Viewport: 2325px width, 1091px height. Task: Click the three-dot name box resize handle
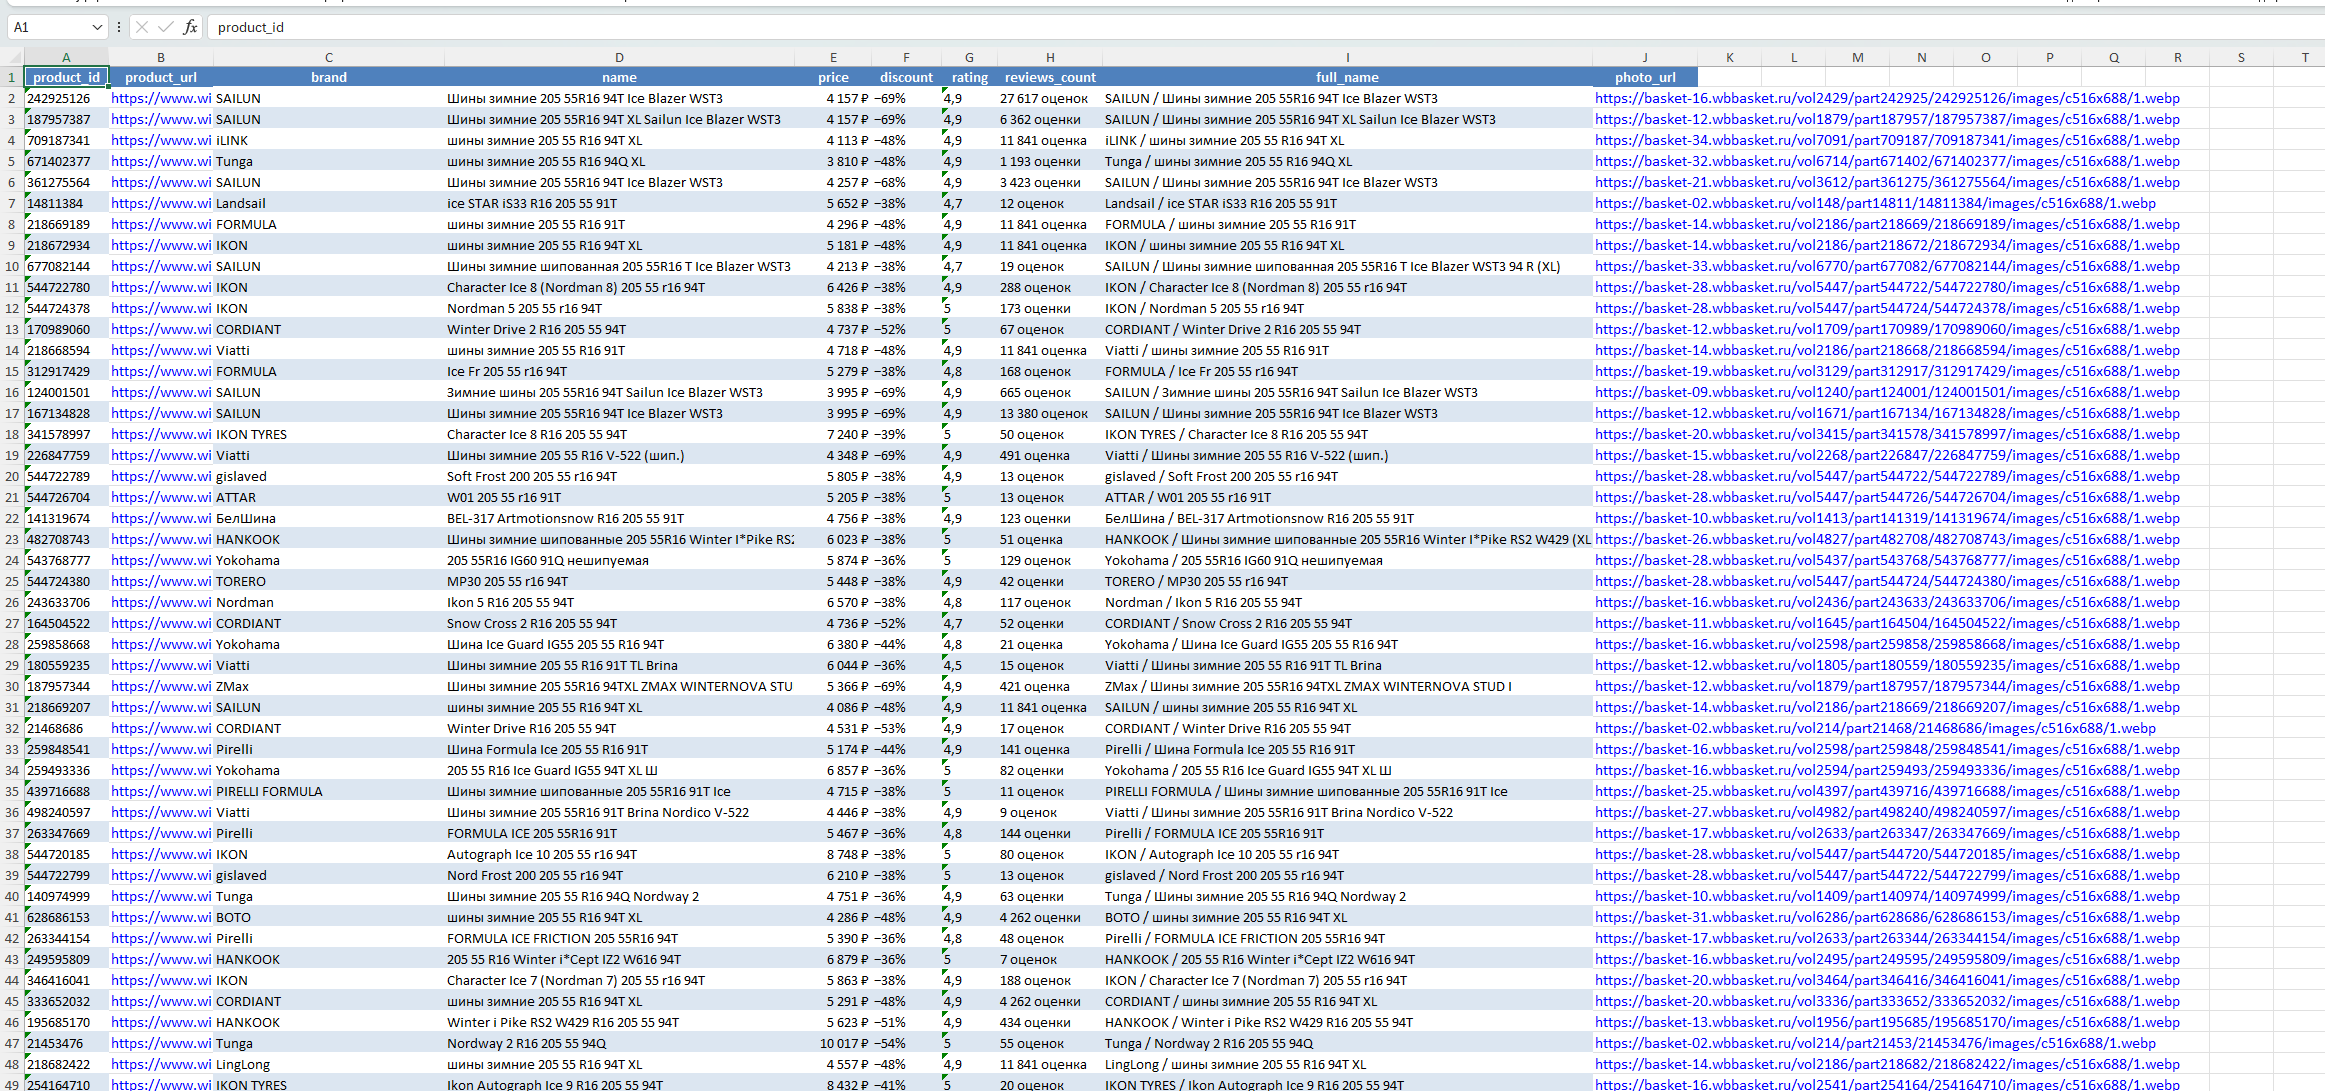point(119,27)
